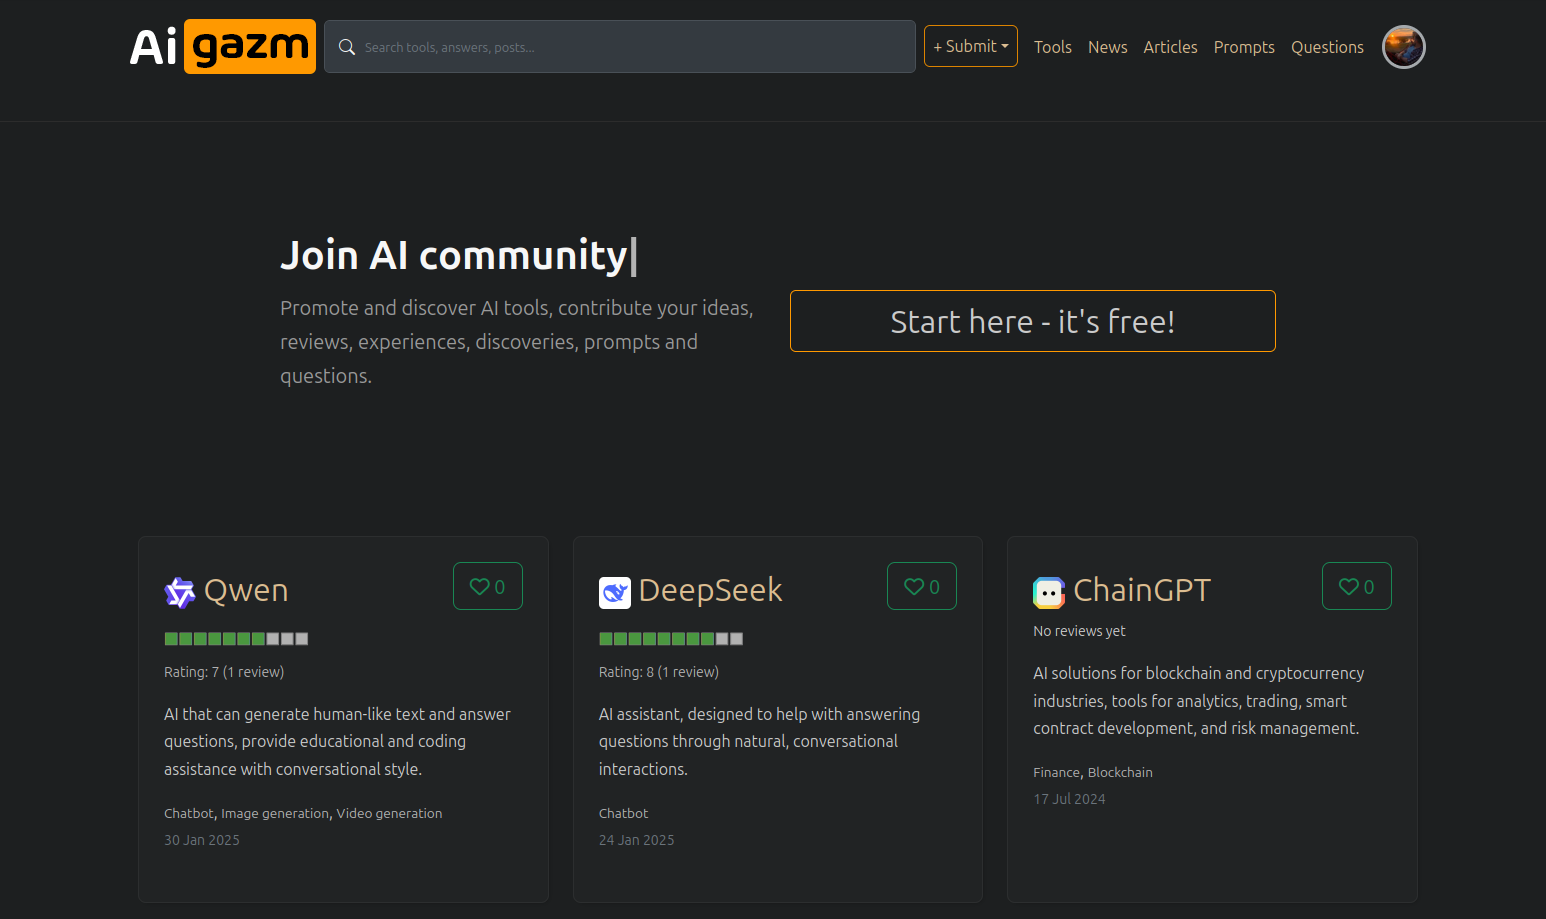This screenshot has width=1546, height=919.
Task: Click the '24 Jan 2025' date
Action: pyautogui.click(x=637, y=840)
